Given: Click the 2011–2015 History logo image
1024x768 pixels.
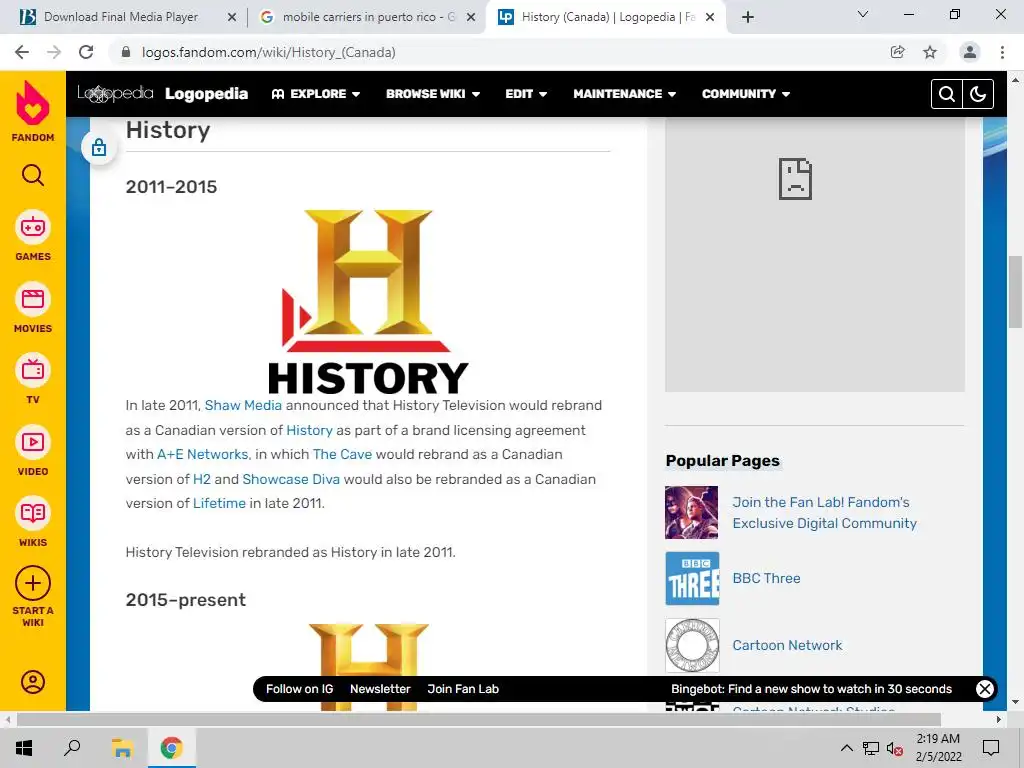Looking at the screenshot, I should click(x=368, y=301).
